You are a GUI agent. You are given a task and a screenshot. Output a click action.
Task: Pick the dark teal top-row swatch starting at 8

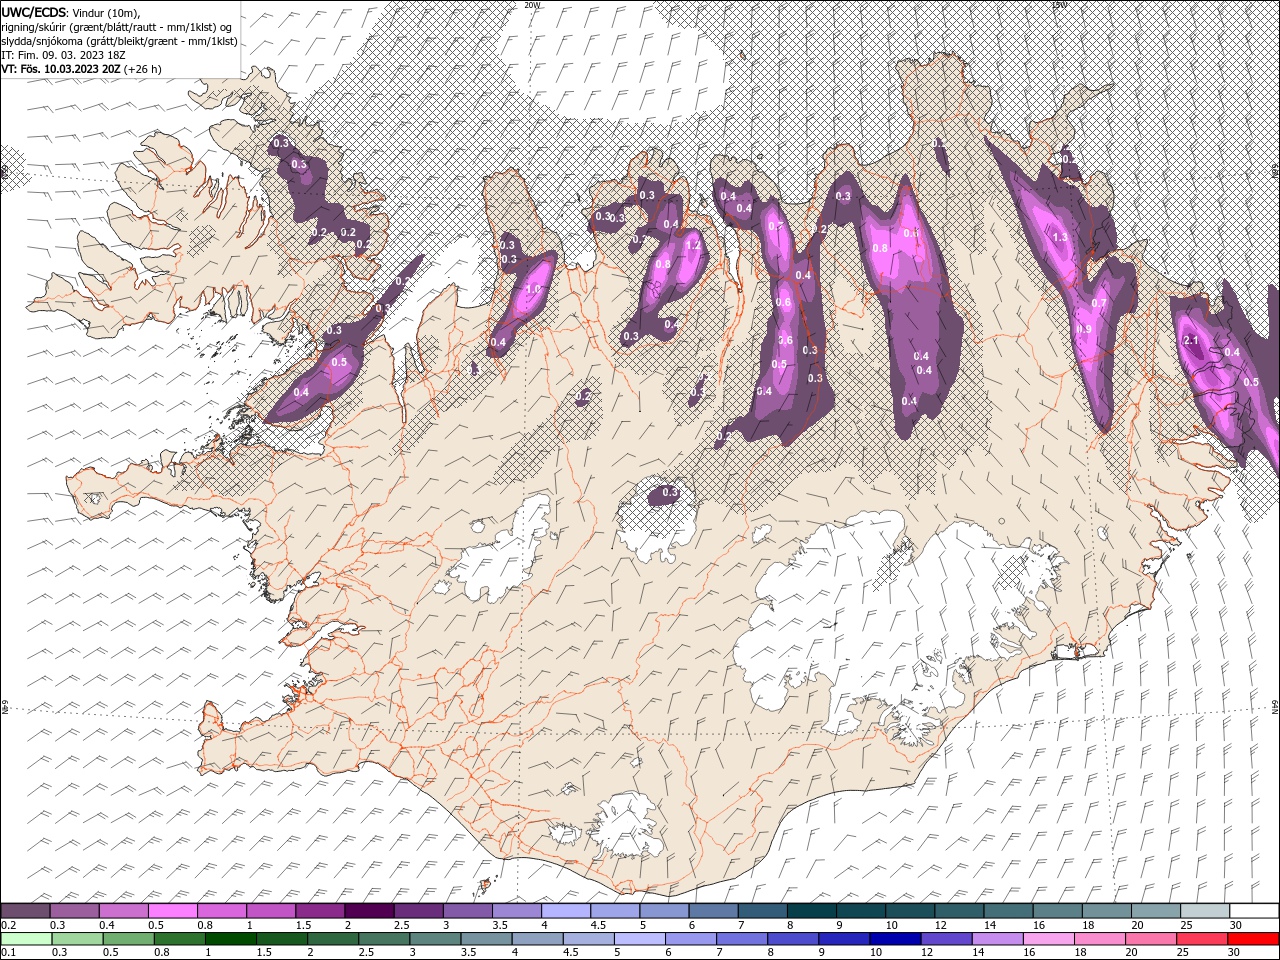pyautogui.click(x=811, y=911)
